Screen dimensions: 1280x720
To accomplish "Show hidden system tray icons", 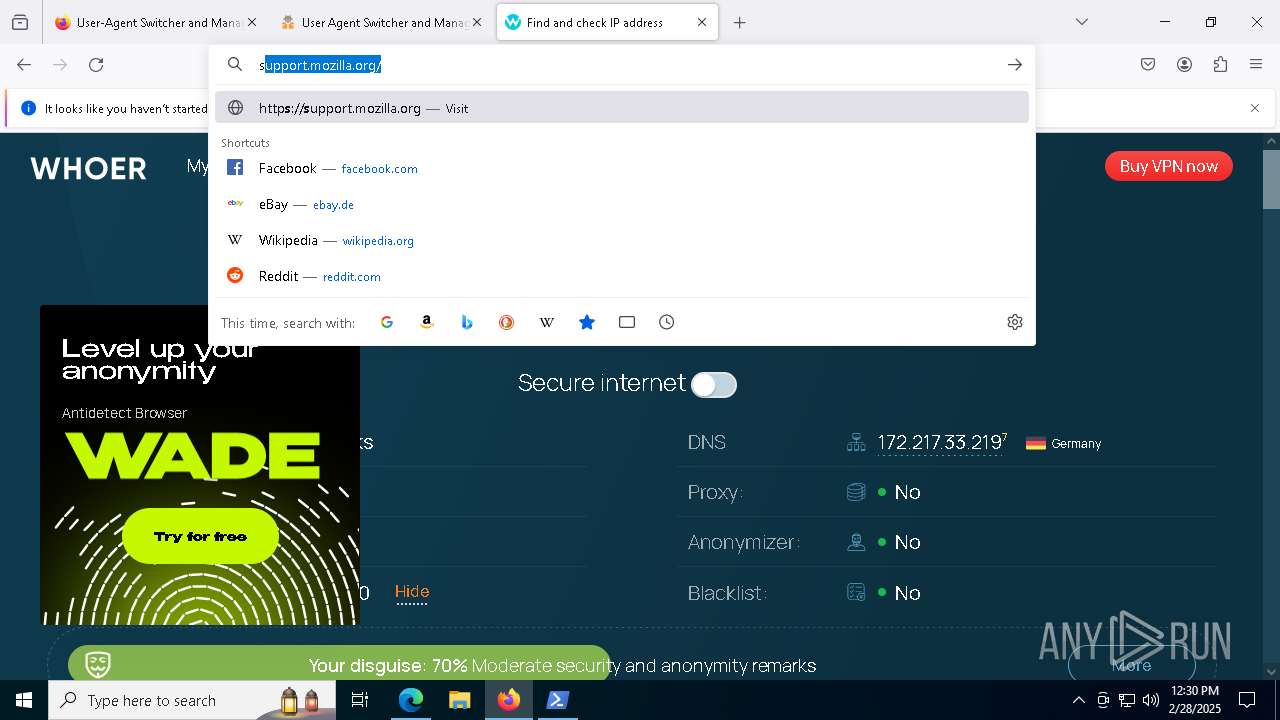I will (x=1078, y=700).
